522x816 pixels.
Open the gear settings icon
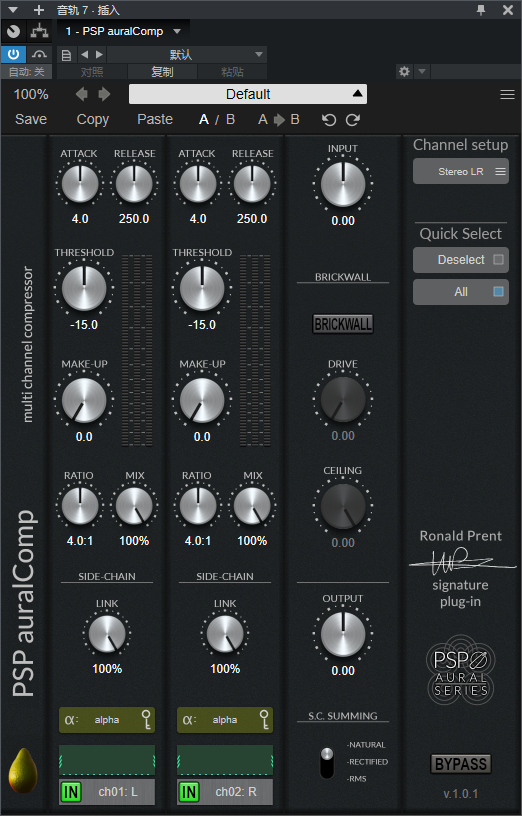click(x=404, y=71)
